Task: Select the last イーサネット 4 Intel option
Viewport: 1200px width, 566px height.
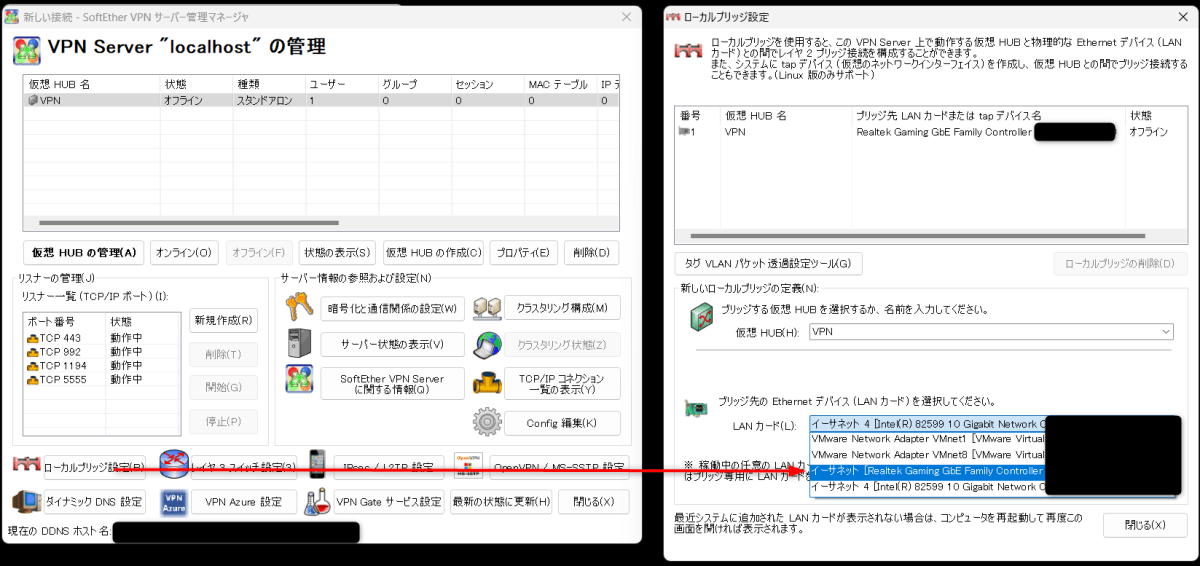Action: [927, 487]
